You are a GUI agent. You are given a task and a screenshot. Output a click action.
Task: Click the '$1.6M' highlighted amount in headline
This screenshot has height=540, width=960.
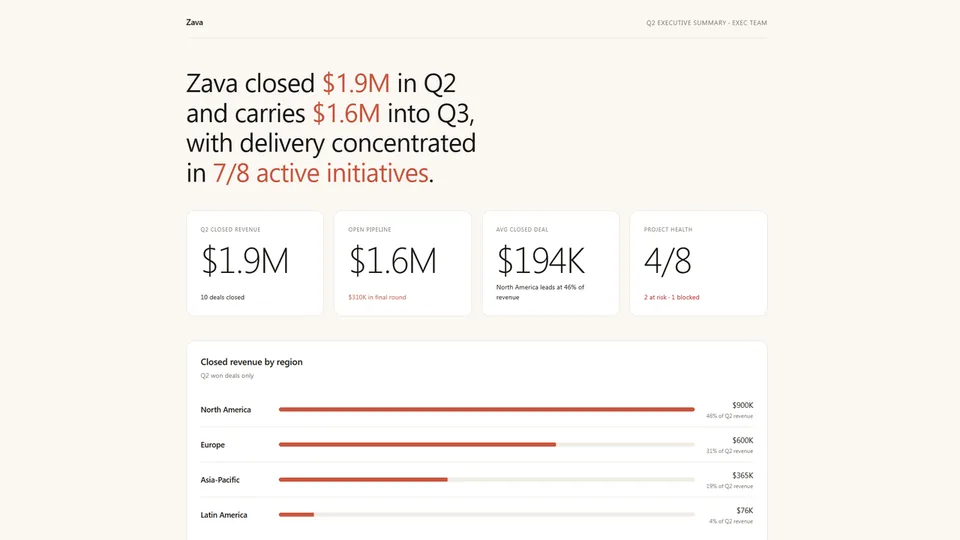(346, 113)
